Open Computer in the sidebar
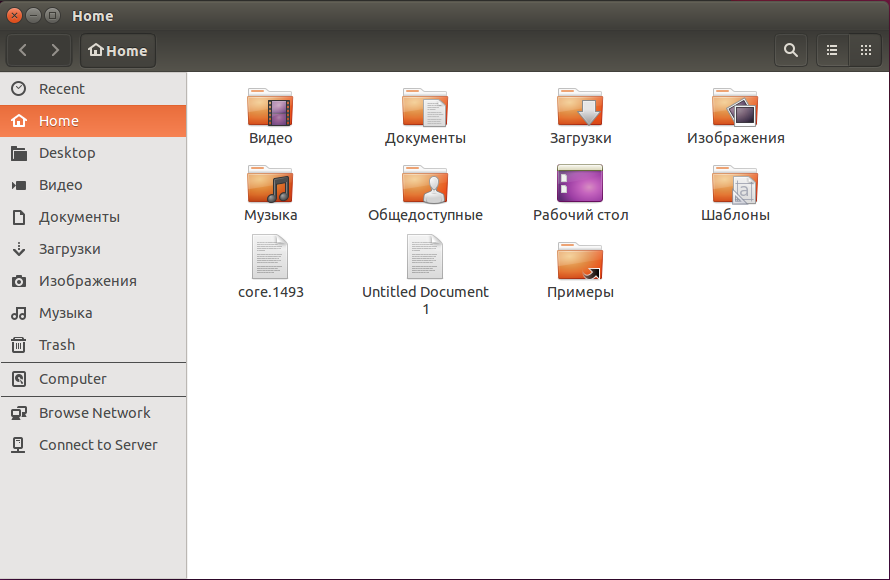 click(x=93, y=379)
